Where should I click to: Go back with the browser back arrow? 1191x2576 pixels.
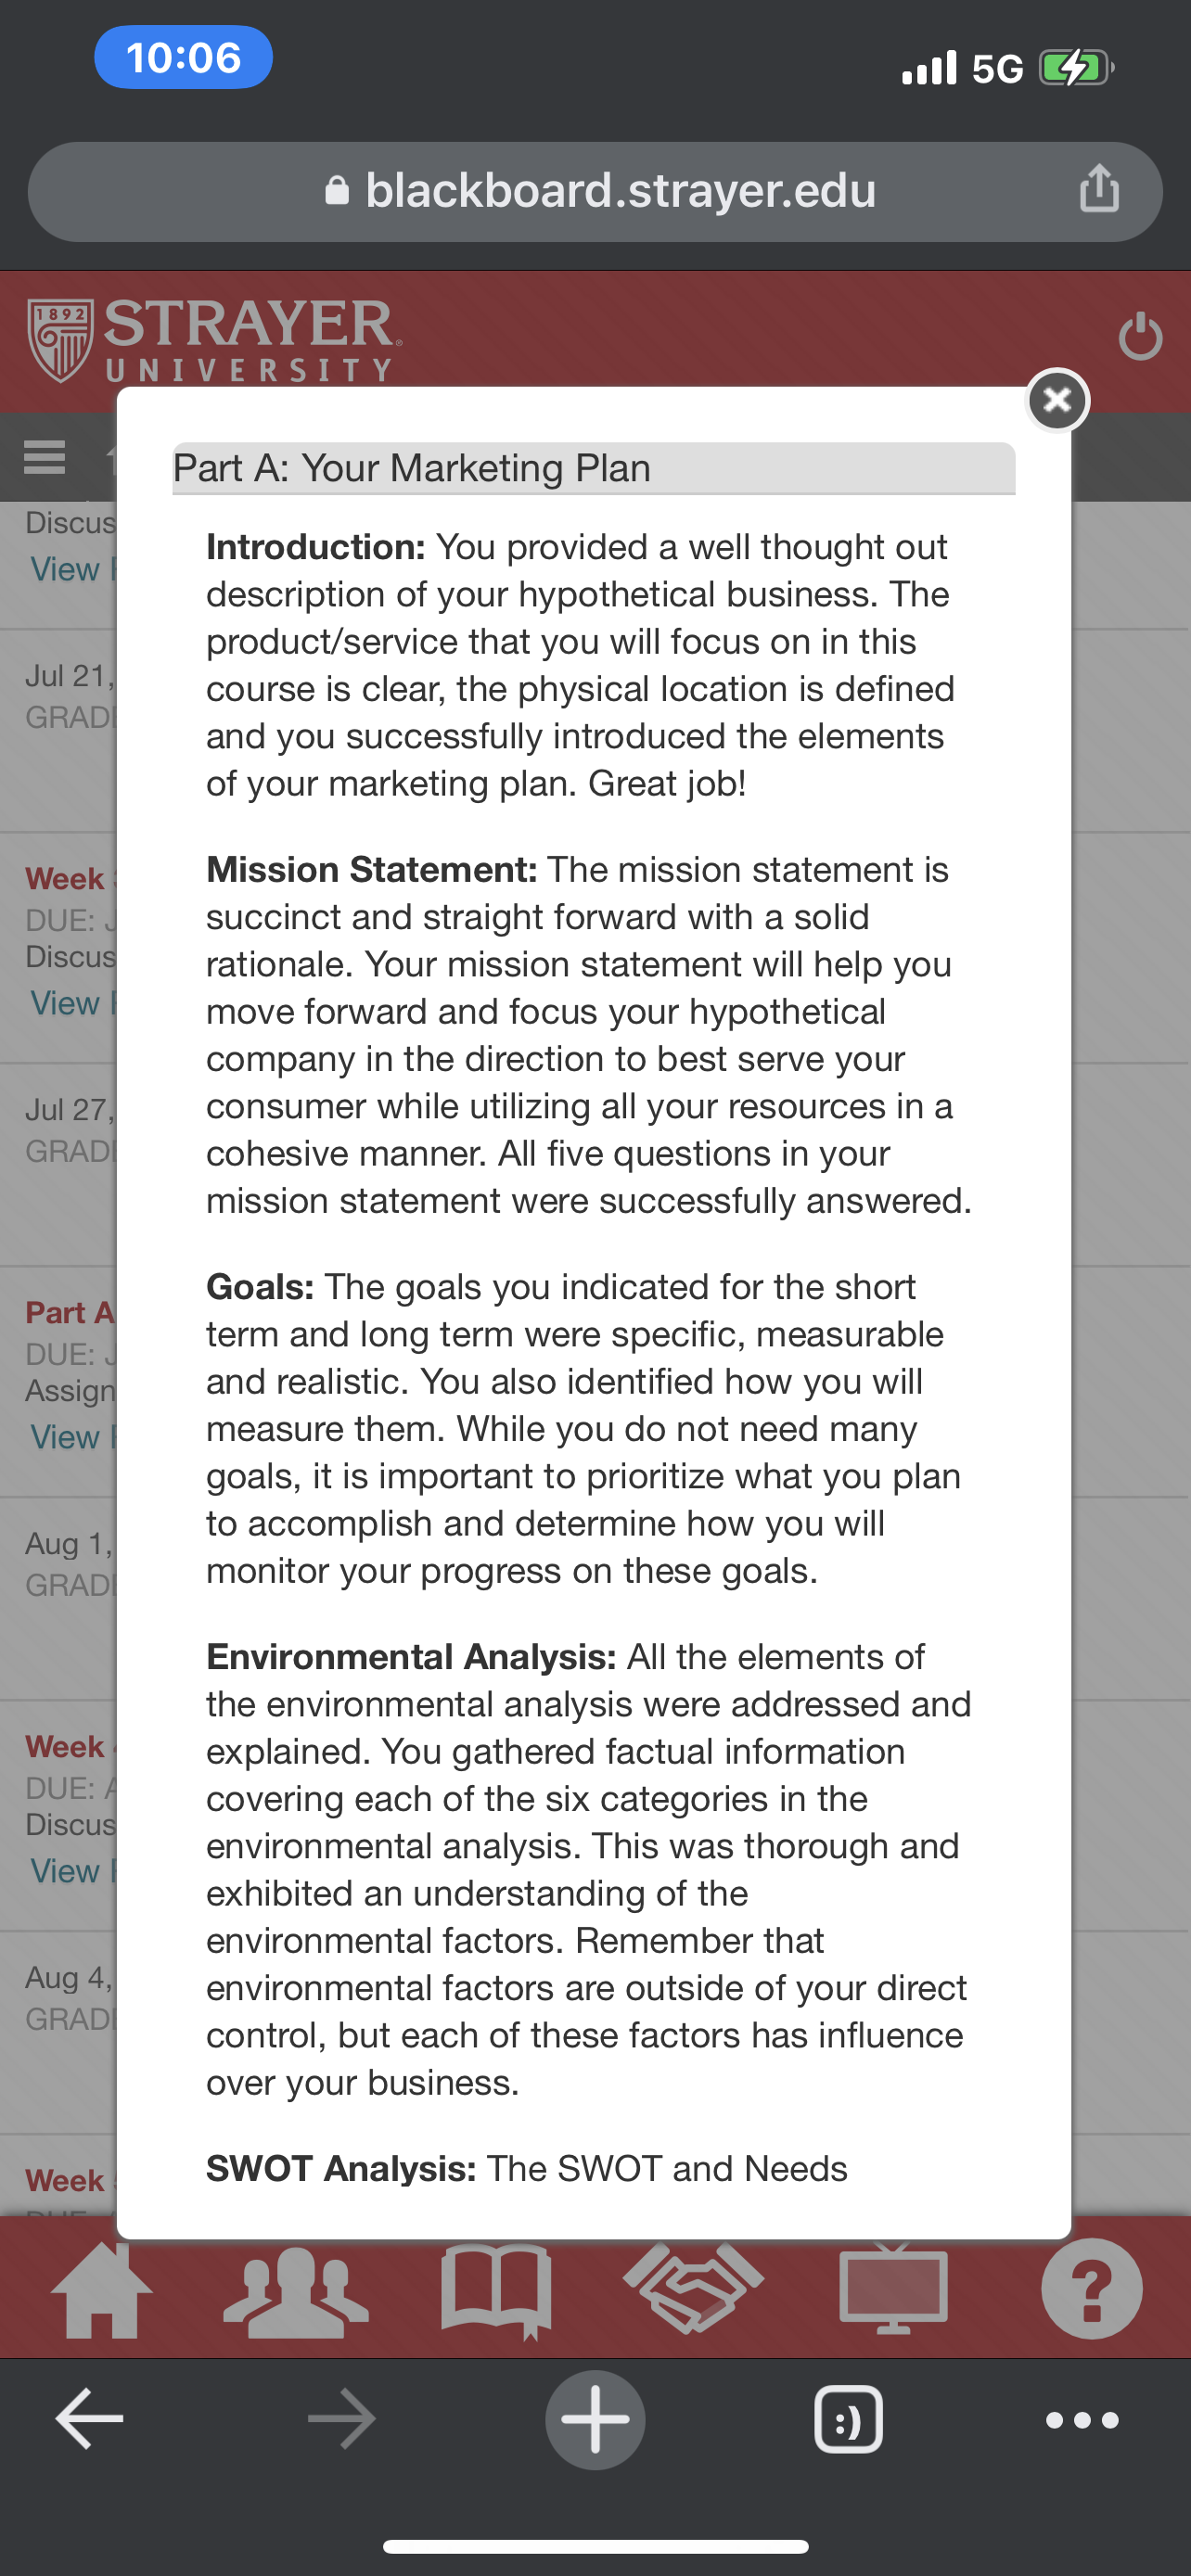click(x=89, y=2420)
